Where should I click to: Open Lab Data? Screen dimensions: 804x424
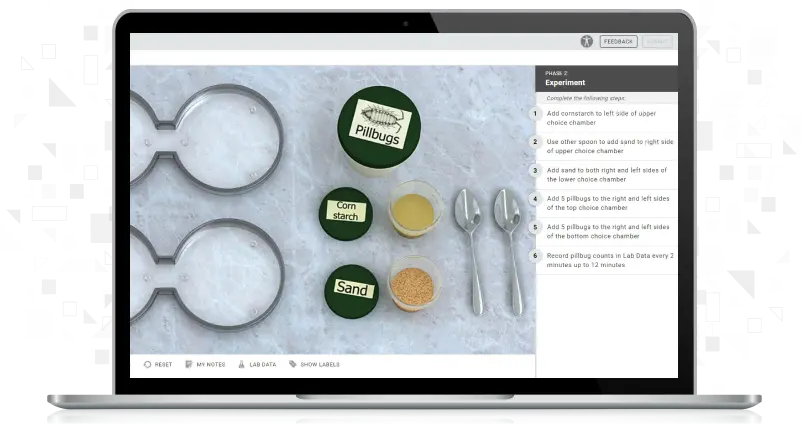coord(257,365)
